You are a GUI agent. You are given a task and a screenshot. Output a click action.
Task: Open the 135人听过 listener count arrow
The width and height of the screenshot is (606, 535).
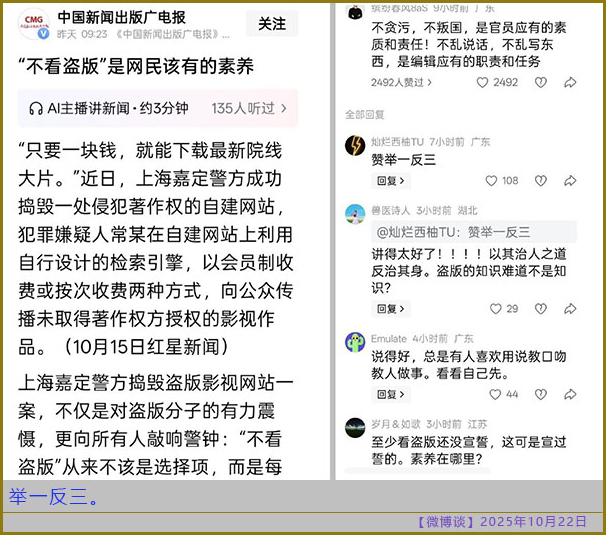284,108
